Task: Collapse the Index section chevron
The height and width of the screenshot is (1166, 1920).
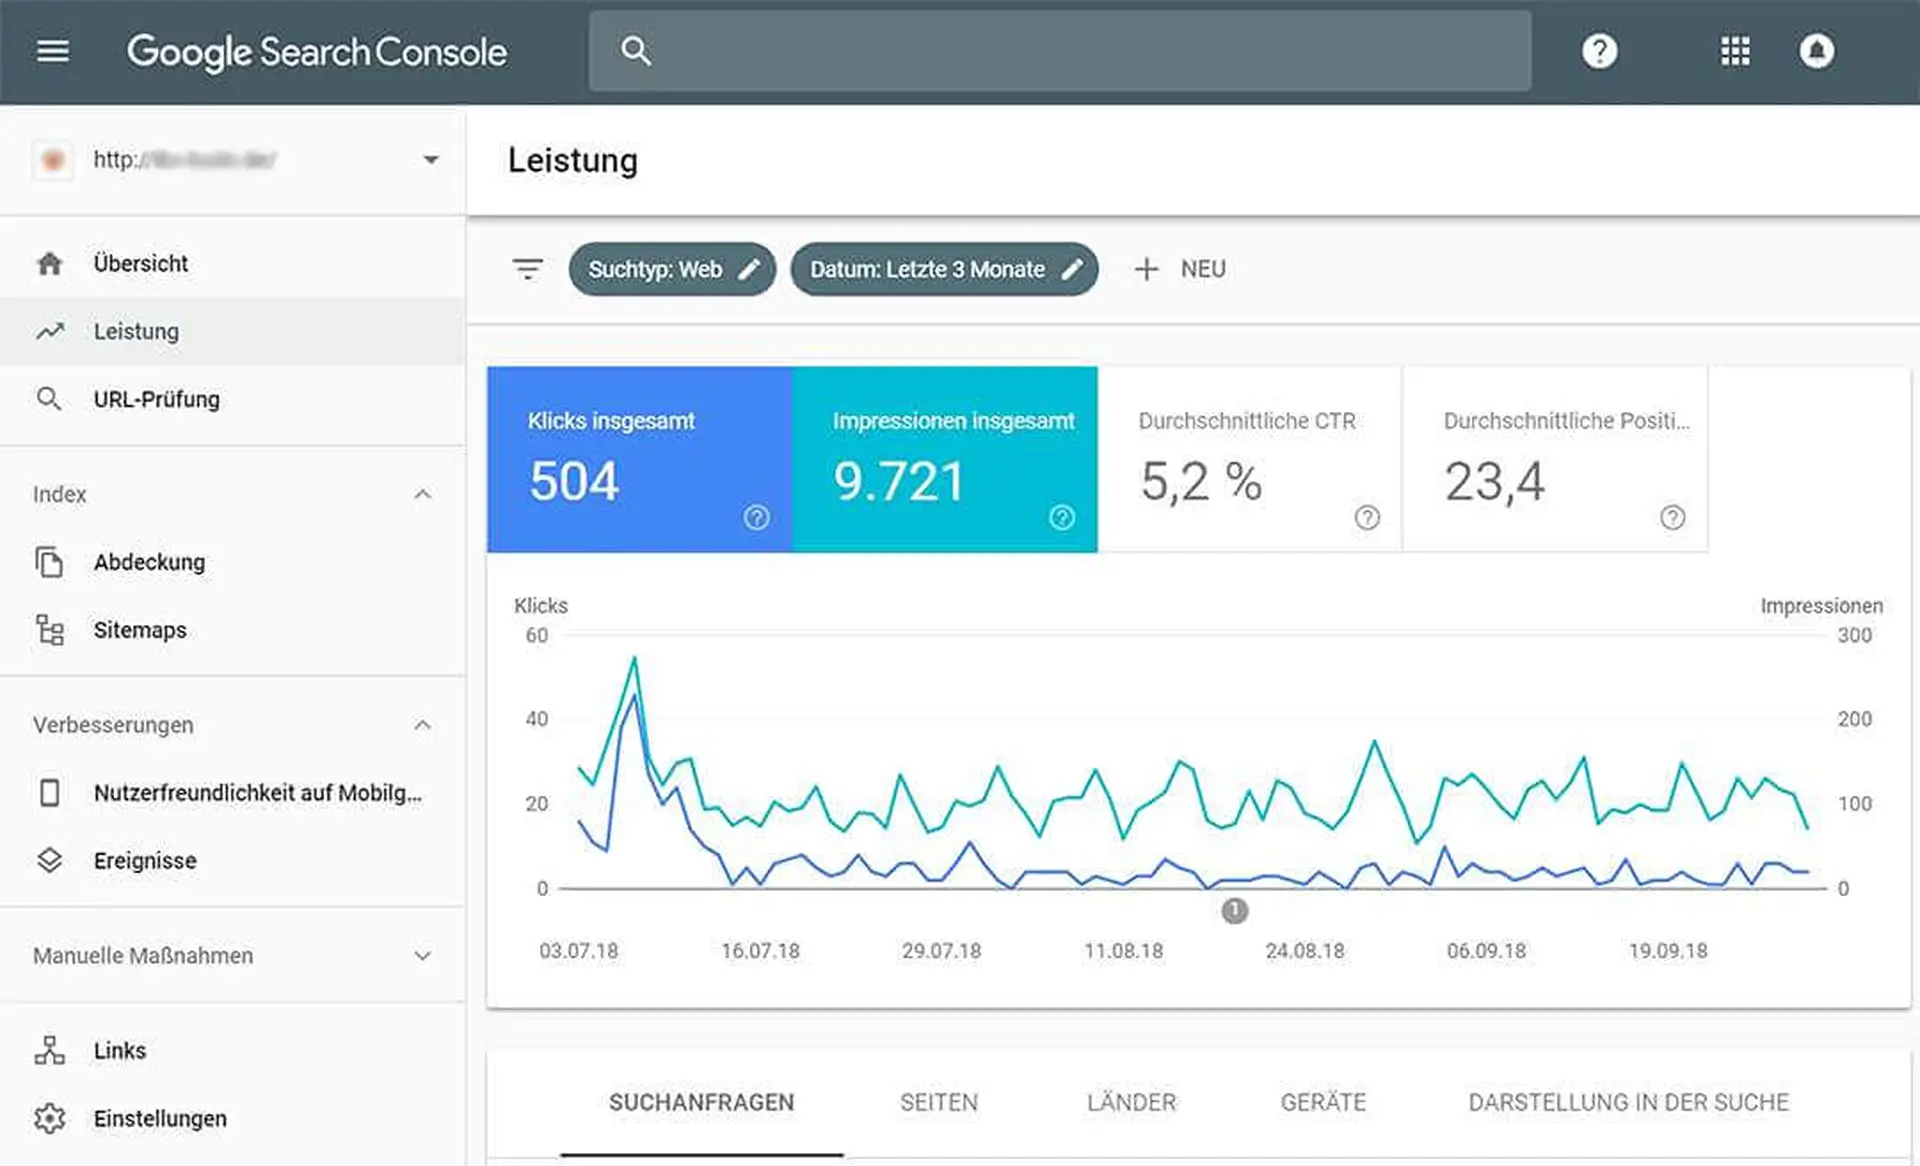Action: 423,494
